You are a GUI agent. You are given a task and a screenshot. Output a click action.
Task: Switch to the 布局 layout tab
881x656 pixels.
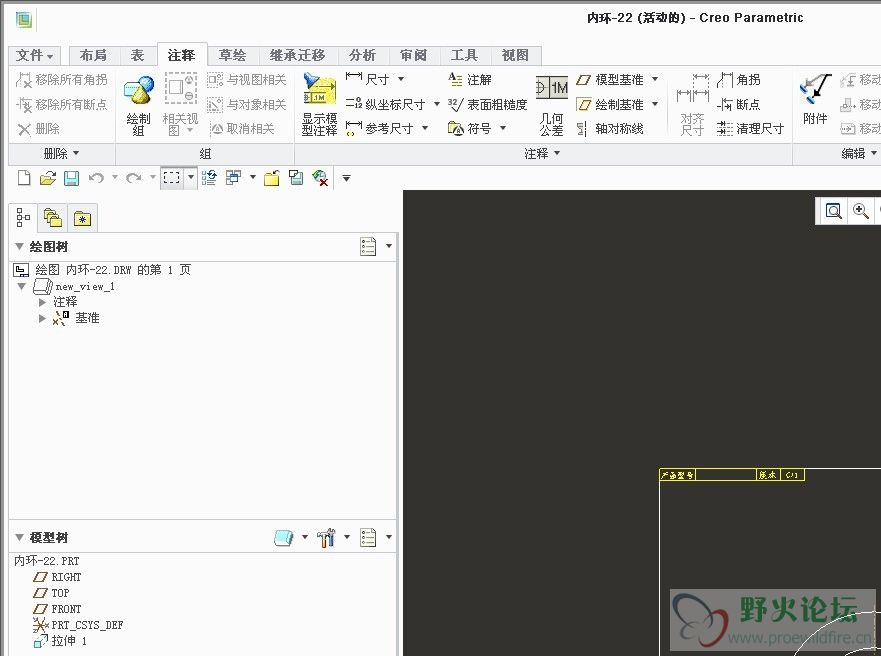pyautogui.click(x=93, y=55)
